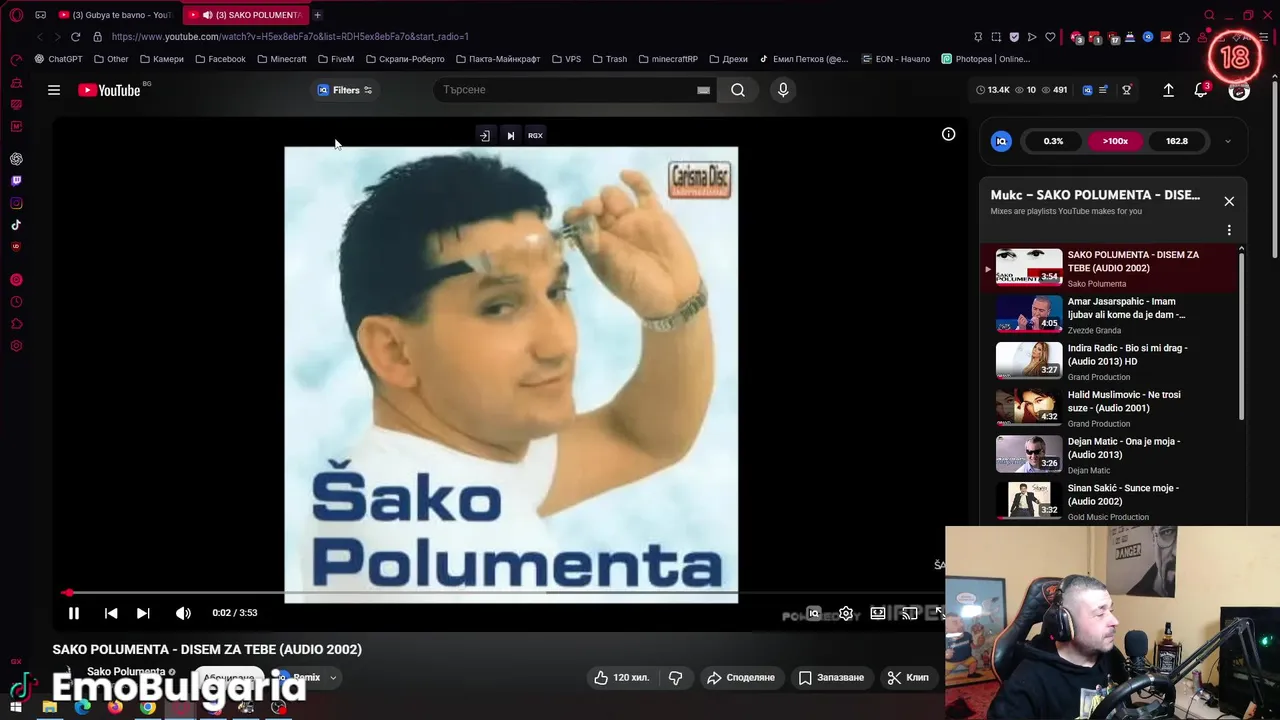1280x720 pixels.
Task: Play Indira Radic - Bio si mi drag
Action: pos(1110,361)
